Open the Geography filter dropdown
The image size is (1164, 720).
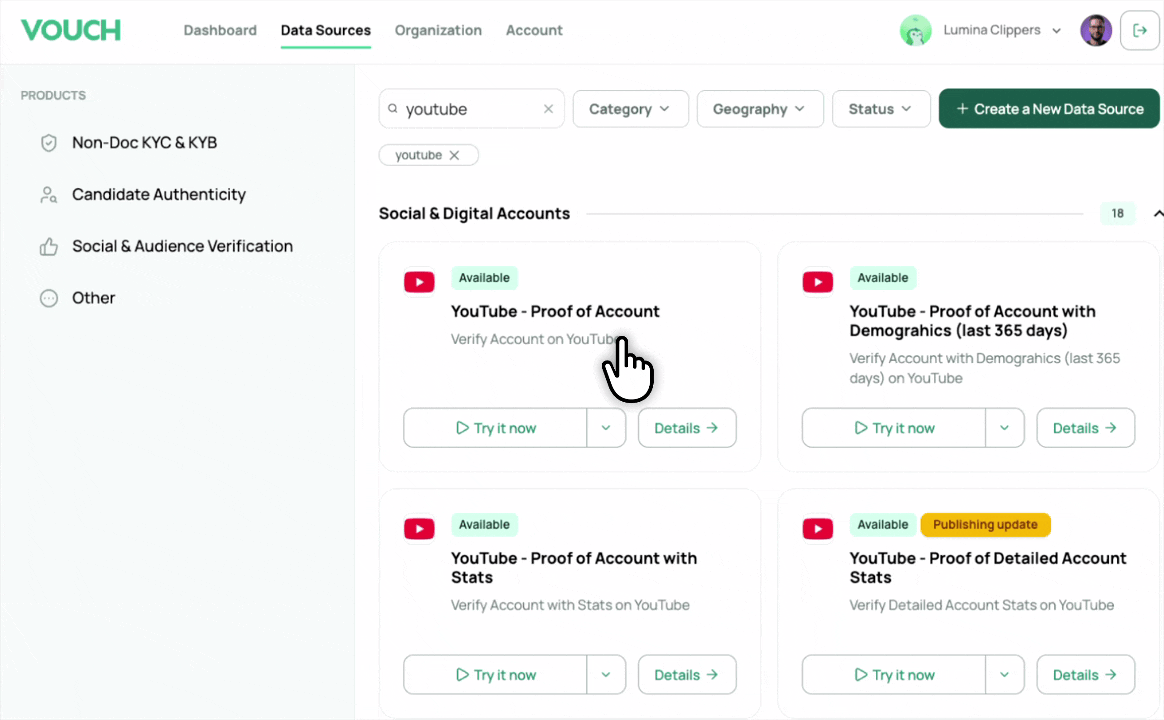pyautogui.click(x=759, y=109)
